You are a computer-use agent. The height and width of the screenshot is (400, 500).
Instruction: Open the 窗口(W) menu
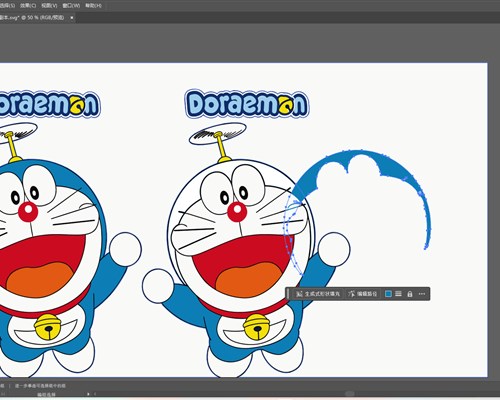[71, 6]
